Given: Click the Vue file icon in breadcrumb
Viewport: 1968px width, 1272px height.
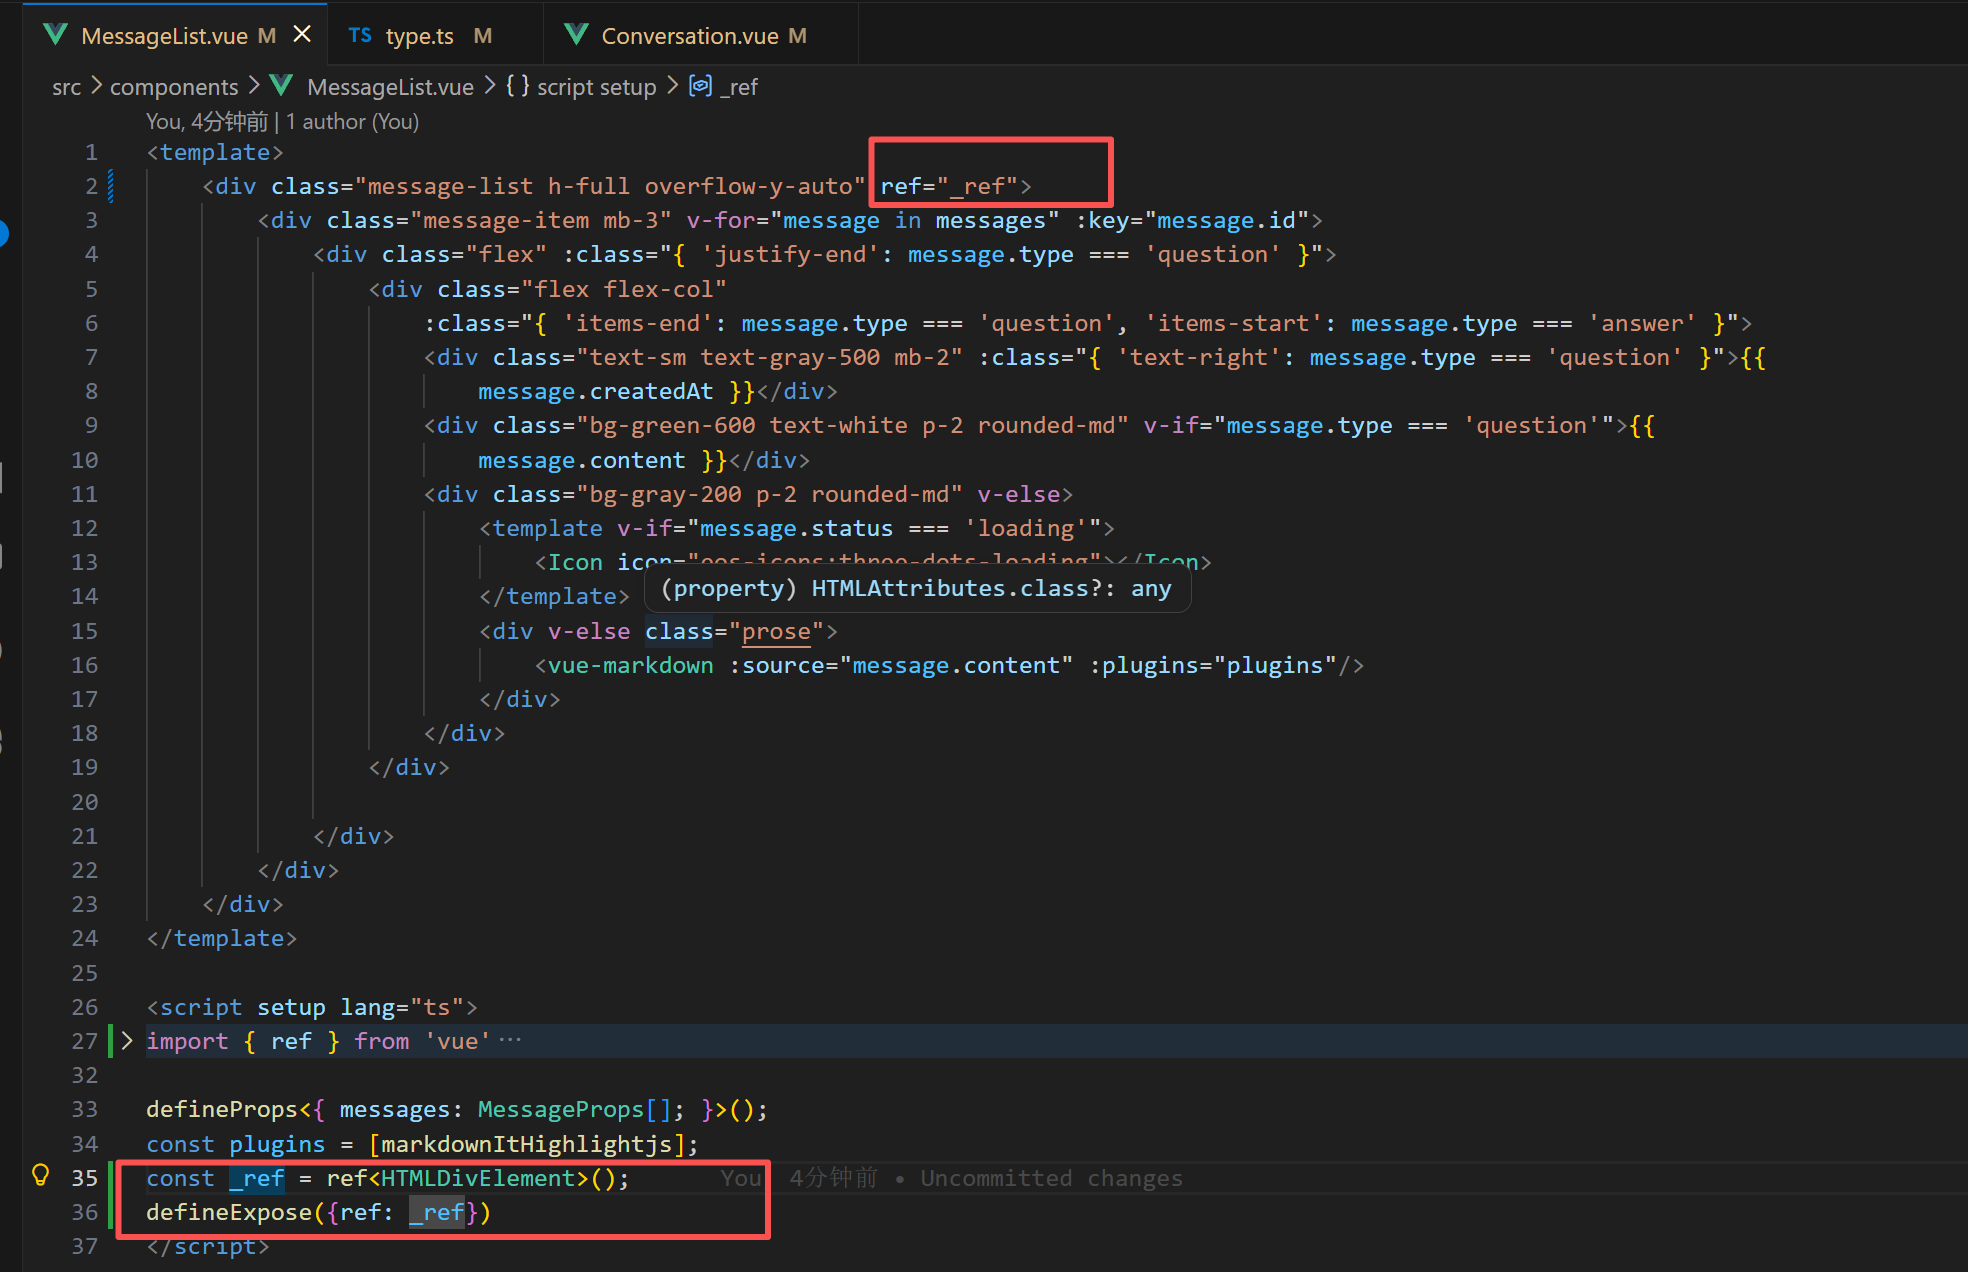Looking at the screenshot, I should pyautogui.click(x=282, y=86).
